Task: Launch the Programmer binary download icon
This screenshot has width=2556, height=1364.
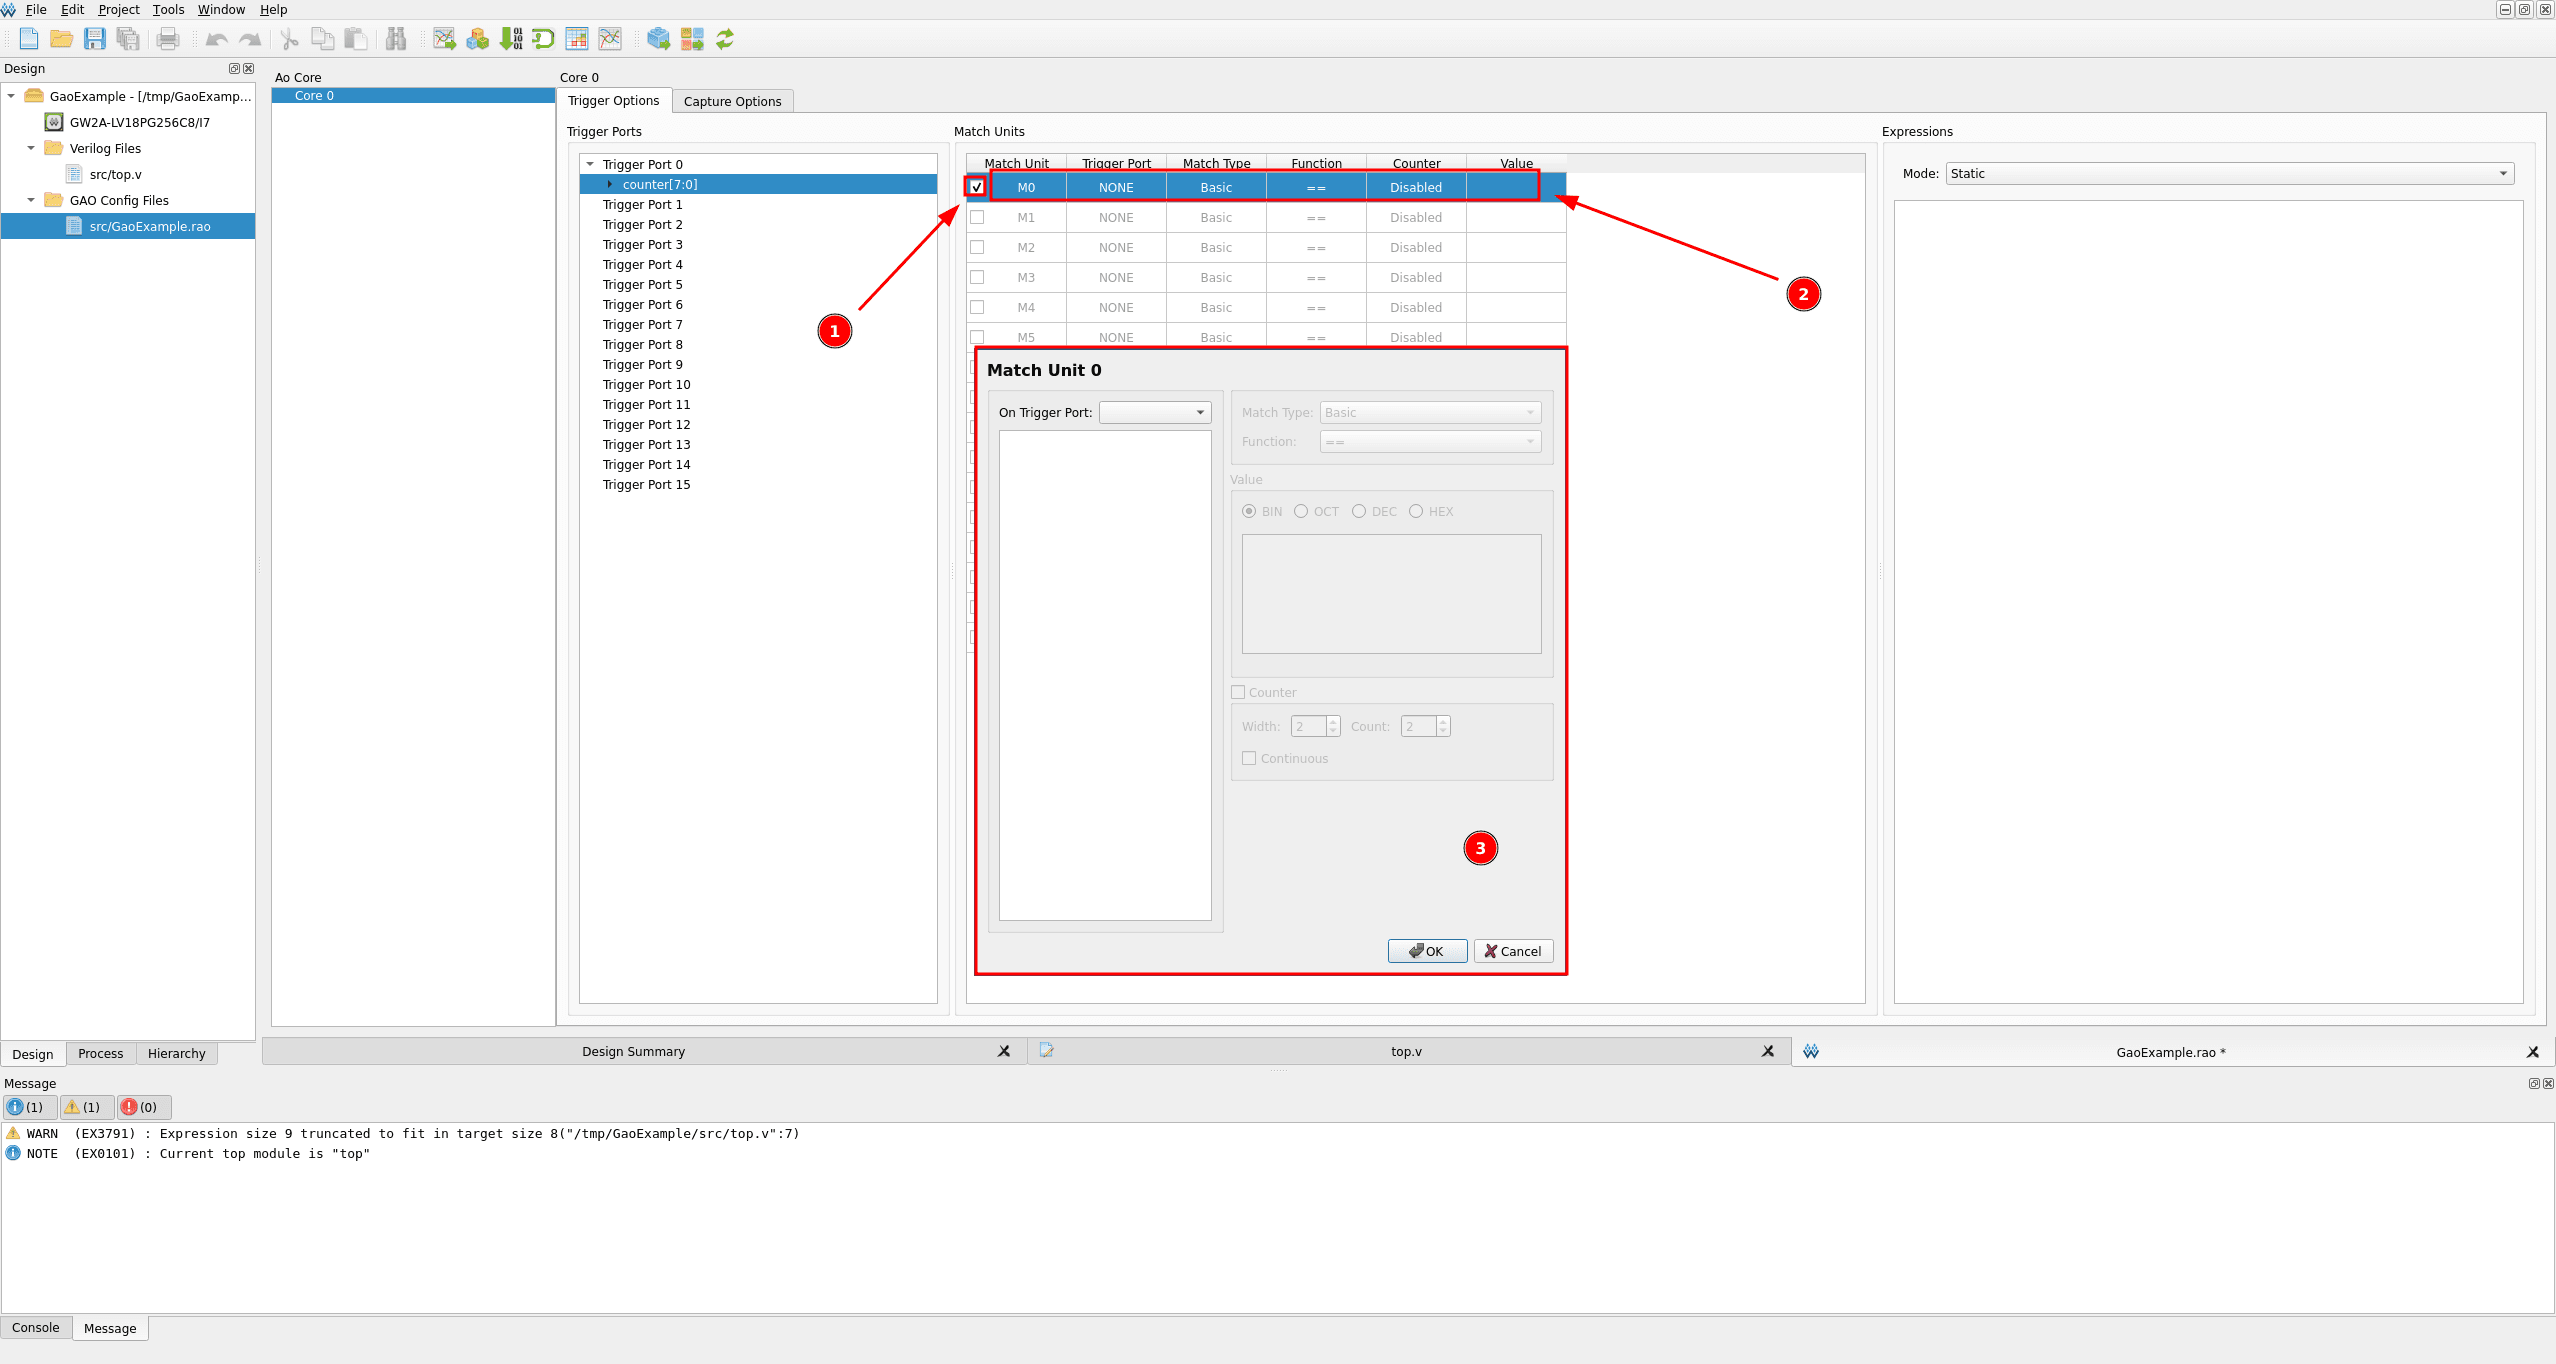Action: (x=511, y=39)
